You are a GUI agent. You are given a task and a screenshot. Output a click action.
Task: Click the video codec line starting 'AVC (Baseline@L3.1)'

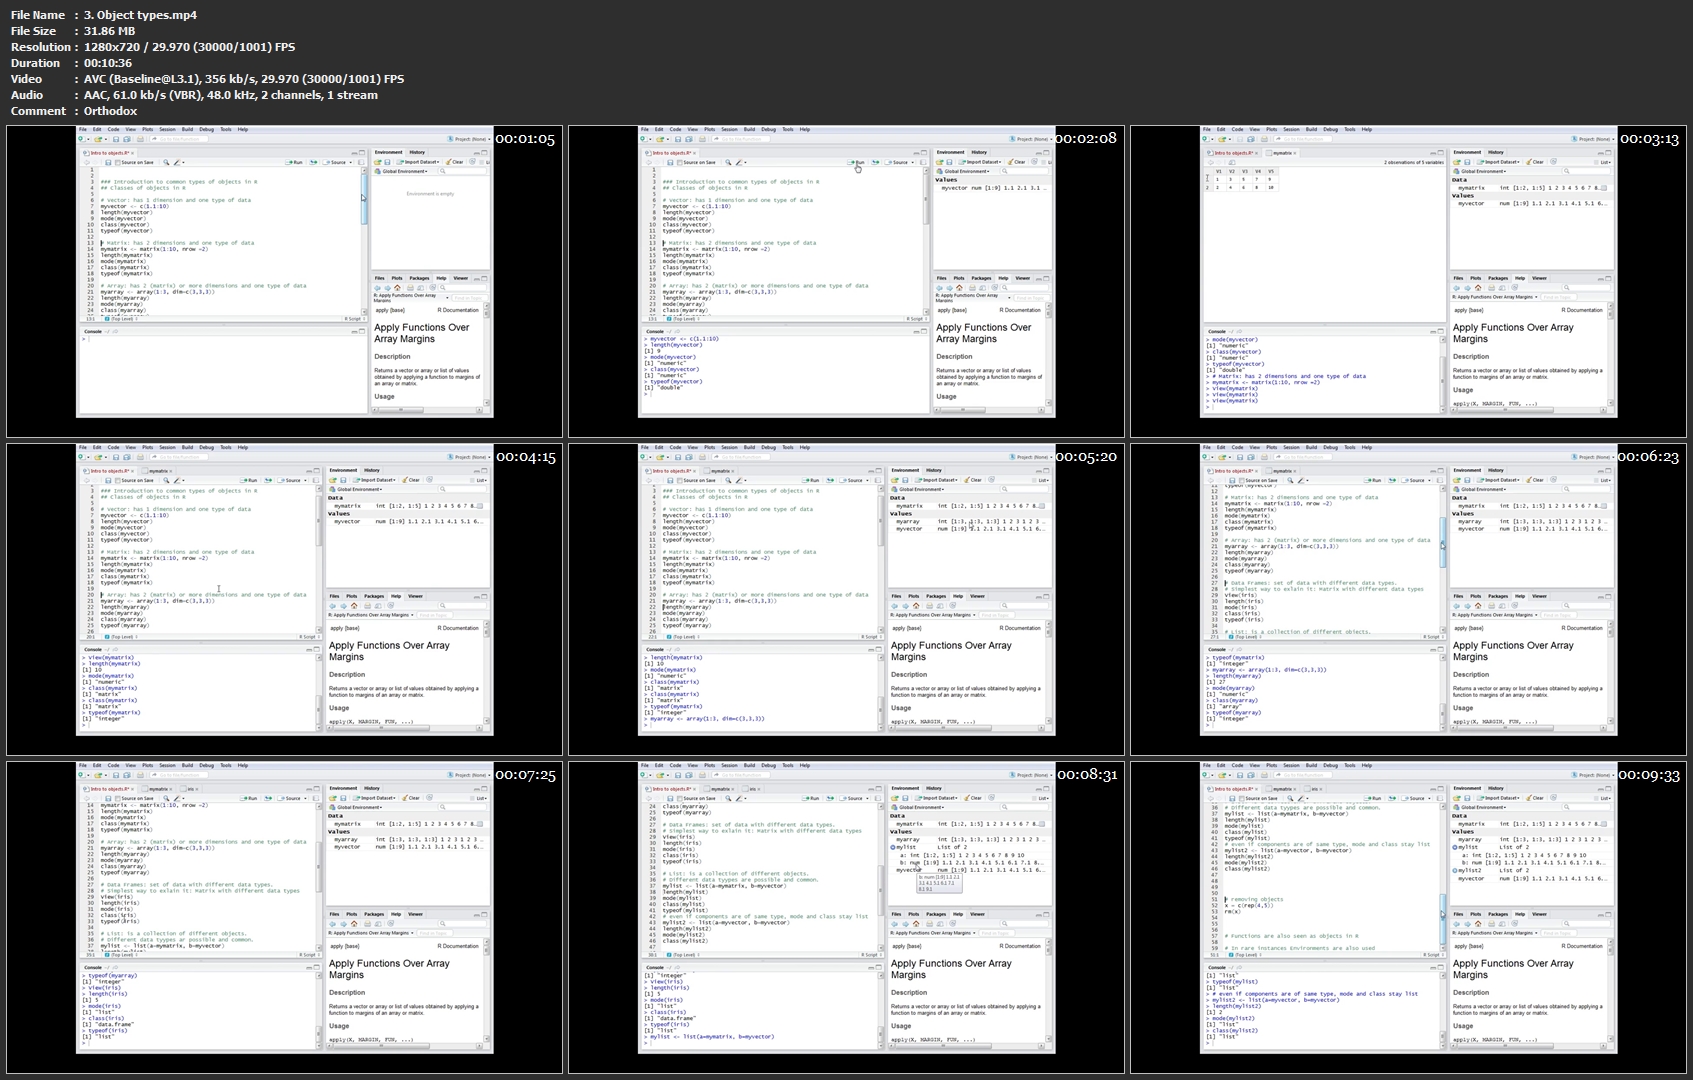(244, 79)
